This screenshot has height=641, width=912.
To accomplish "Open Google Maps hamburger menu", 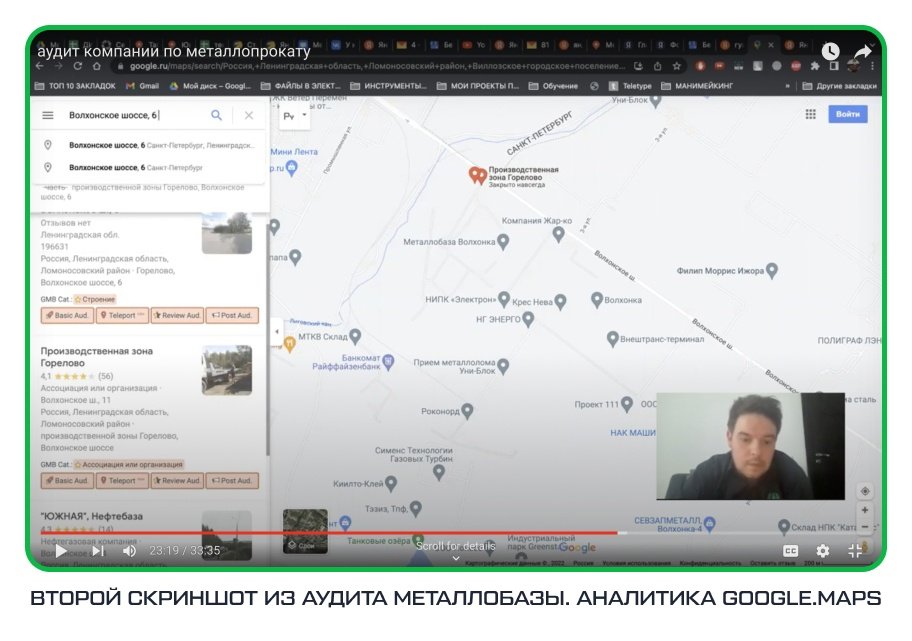I will pos(48,115).
